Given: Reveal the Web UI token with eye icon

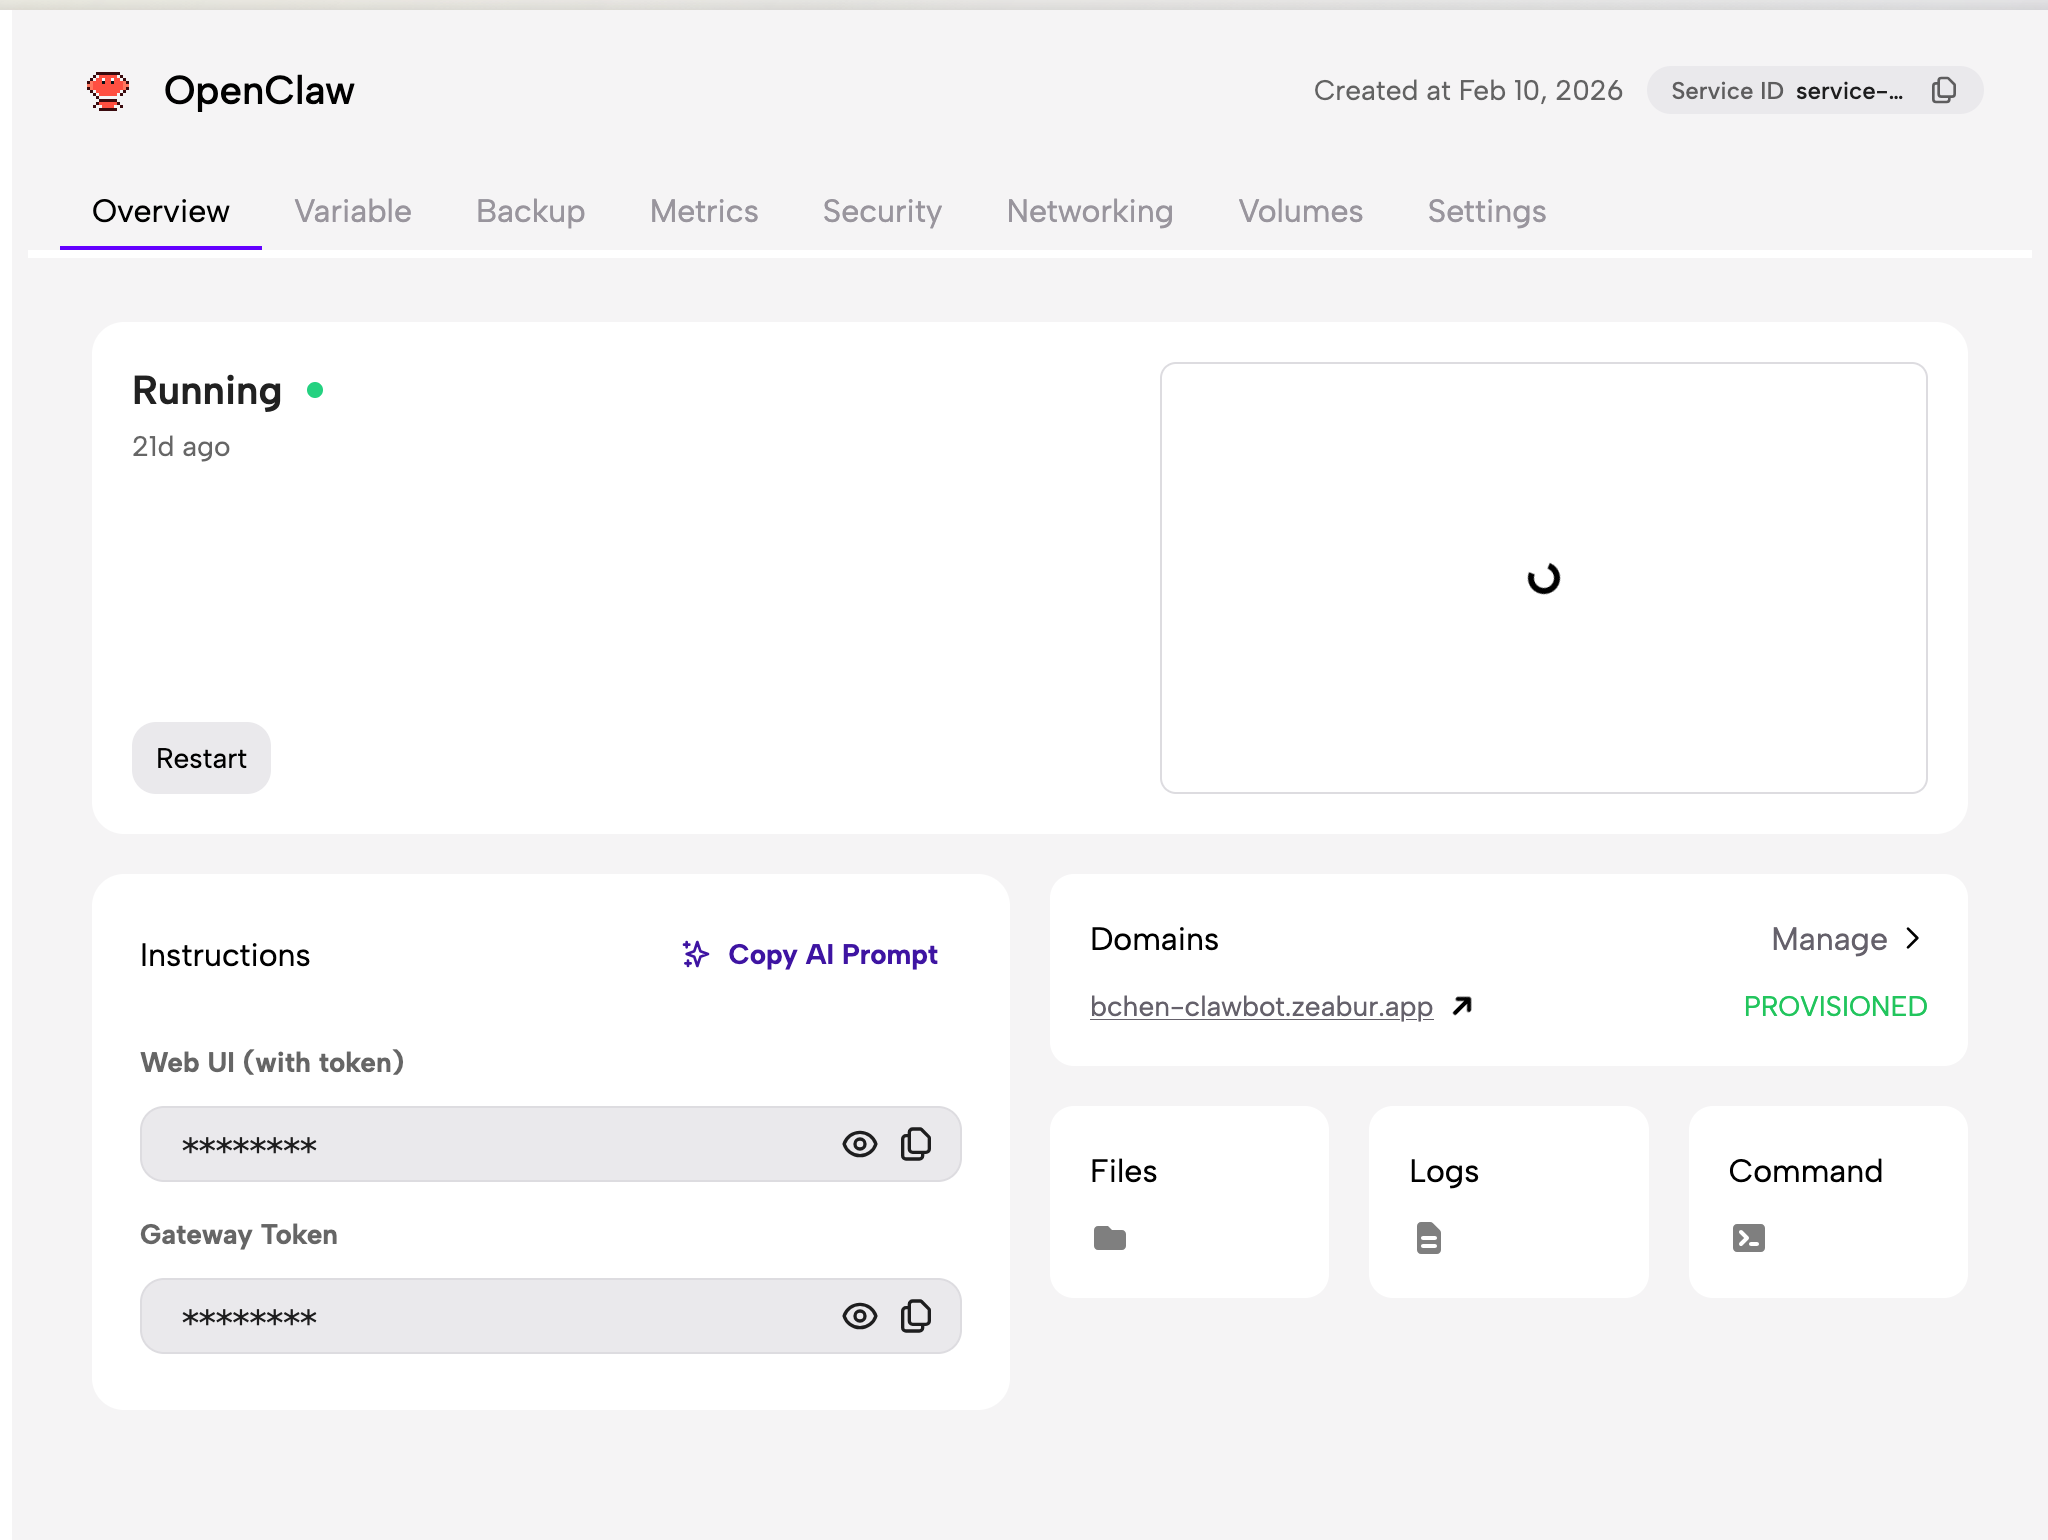Looking at the screenshot, I should (859, 1144).
